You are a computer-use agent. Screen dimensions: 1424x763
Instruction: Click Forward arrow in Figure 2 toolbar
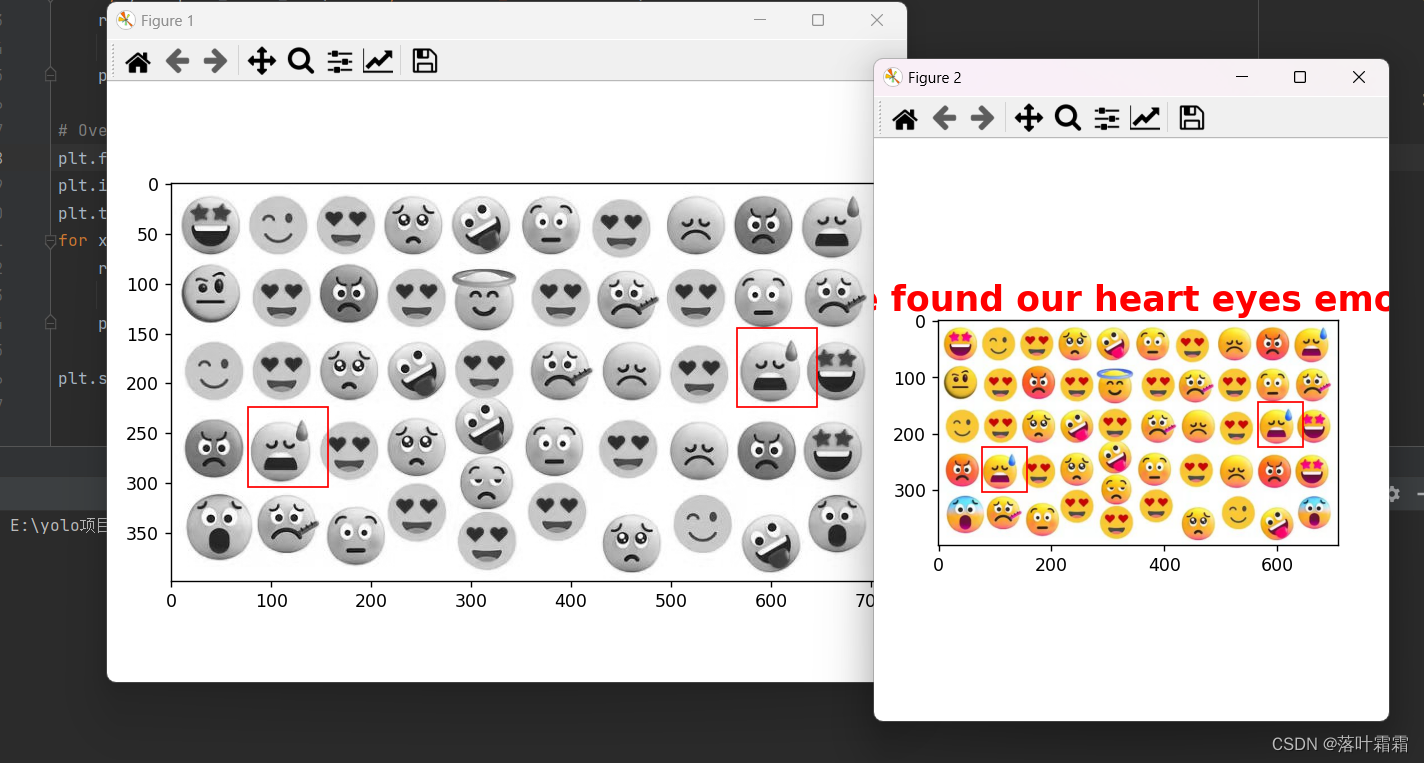(x=982, y=119)
